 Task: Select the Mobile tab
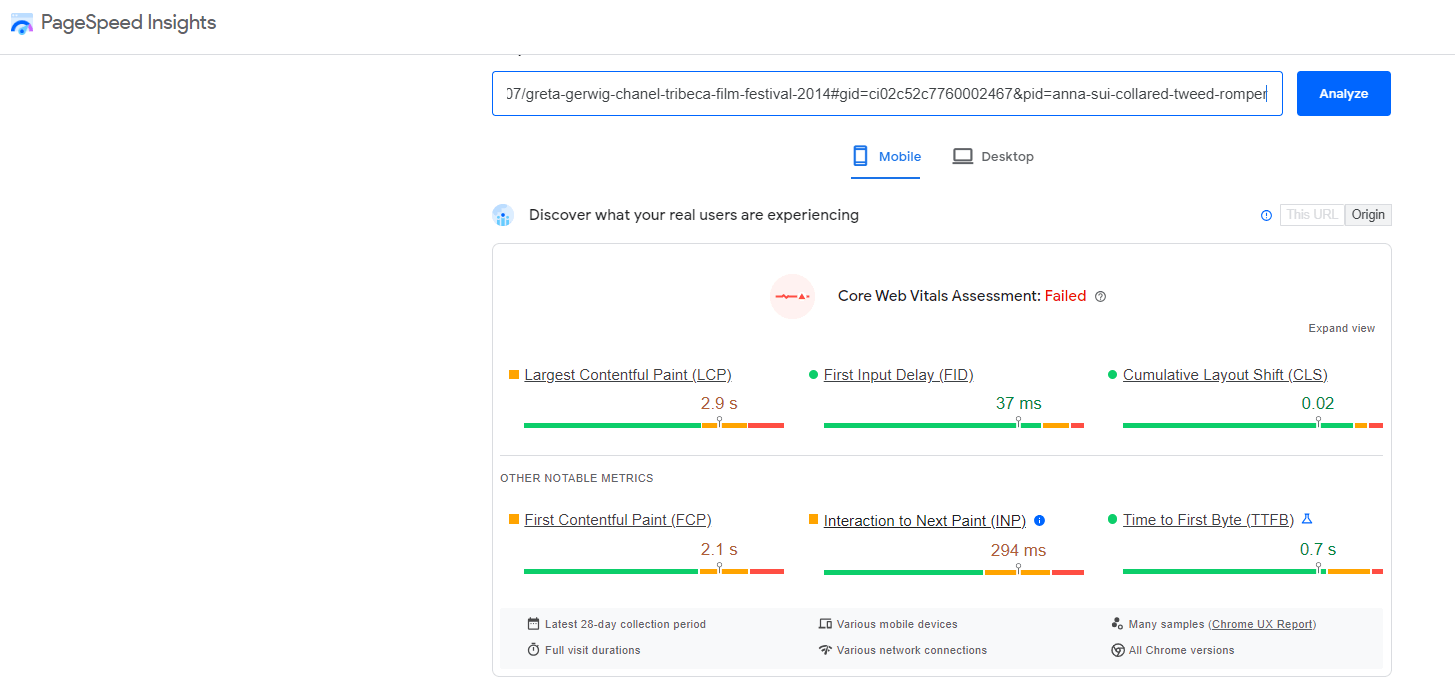point(886,157)
